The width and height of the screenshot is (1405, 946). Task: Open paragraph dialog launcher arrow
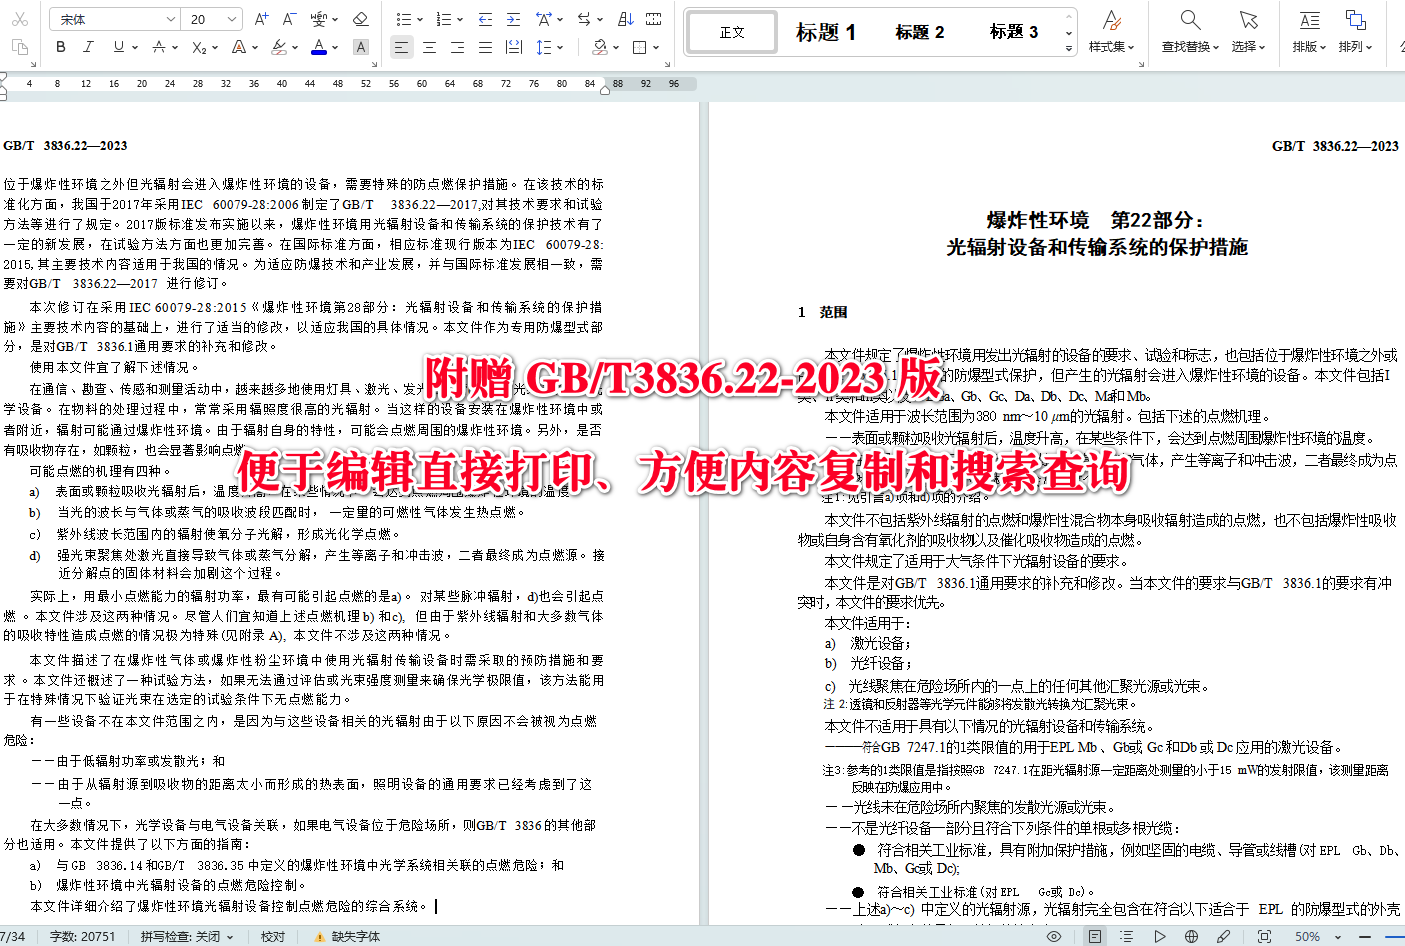pyautogui.click(x=668, y=62)
